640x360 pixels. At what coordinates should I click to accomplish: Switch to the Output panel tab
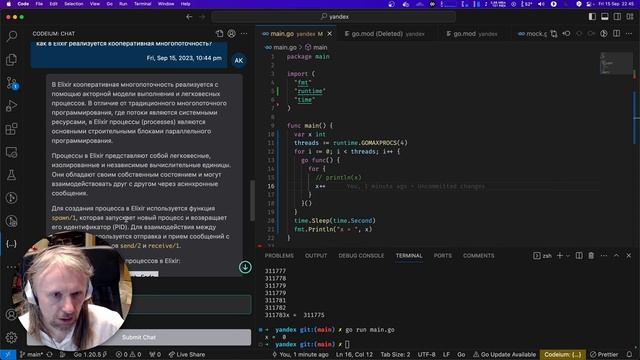(316, 256)
